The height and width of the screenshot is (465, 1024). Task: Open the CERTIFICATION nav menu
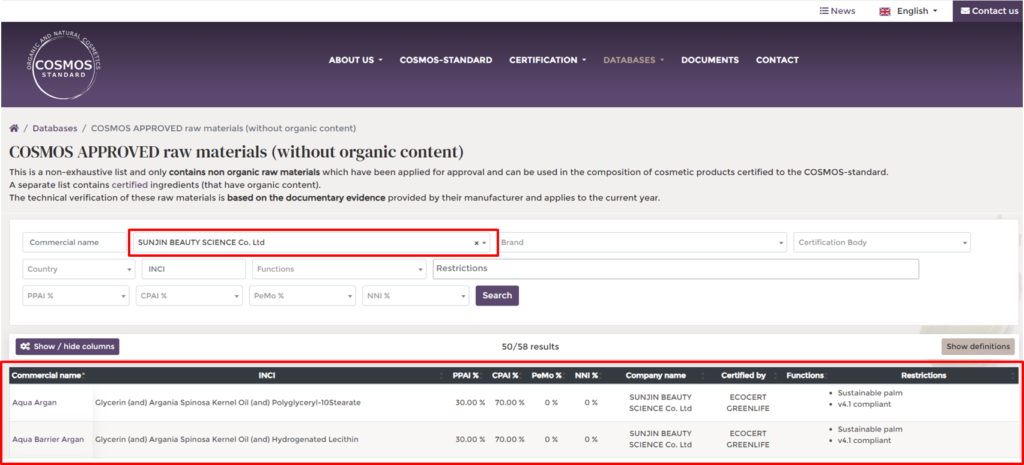coord(547,60)
